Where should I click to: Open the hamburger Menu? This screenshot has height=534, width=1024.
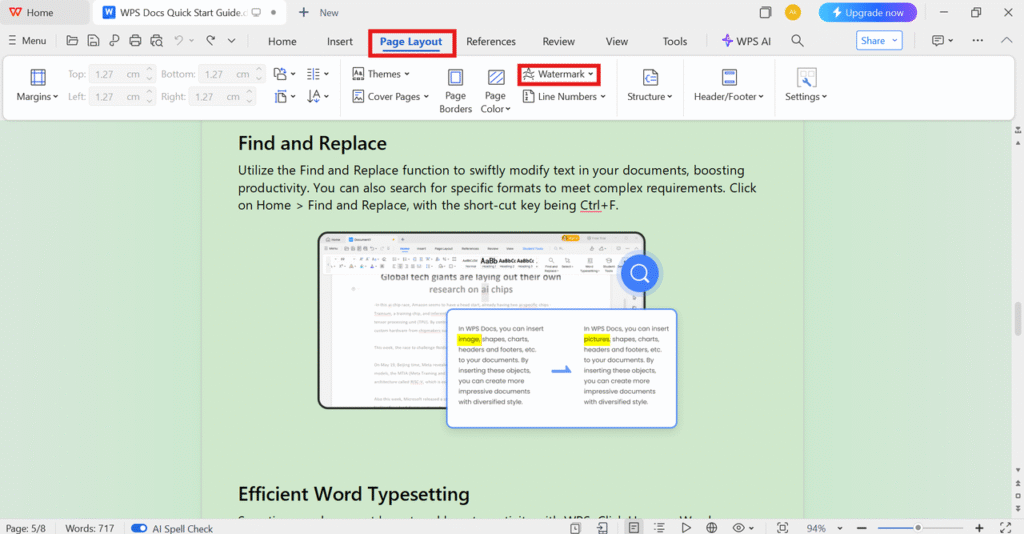pos(27,40)
